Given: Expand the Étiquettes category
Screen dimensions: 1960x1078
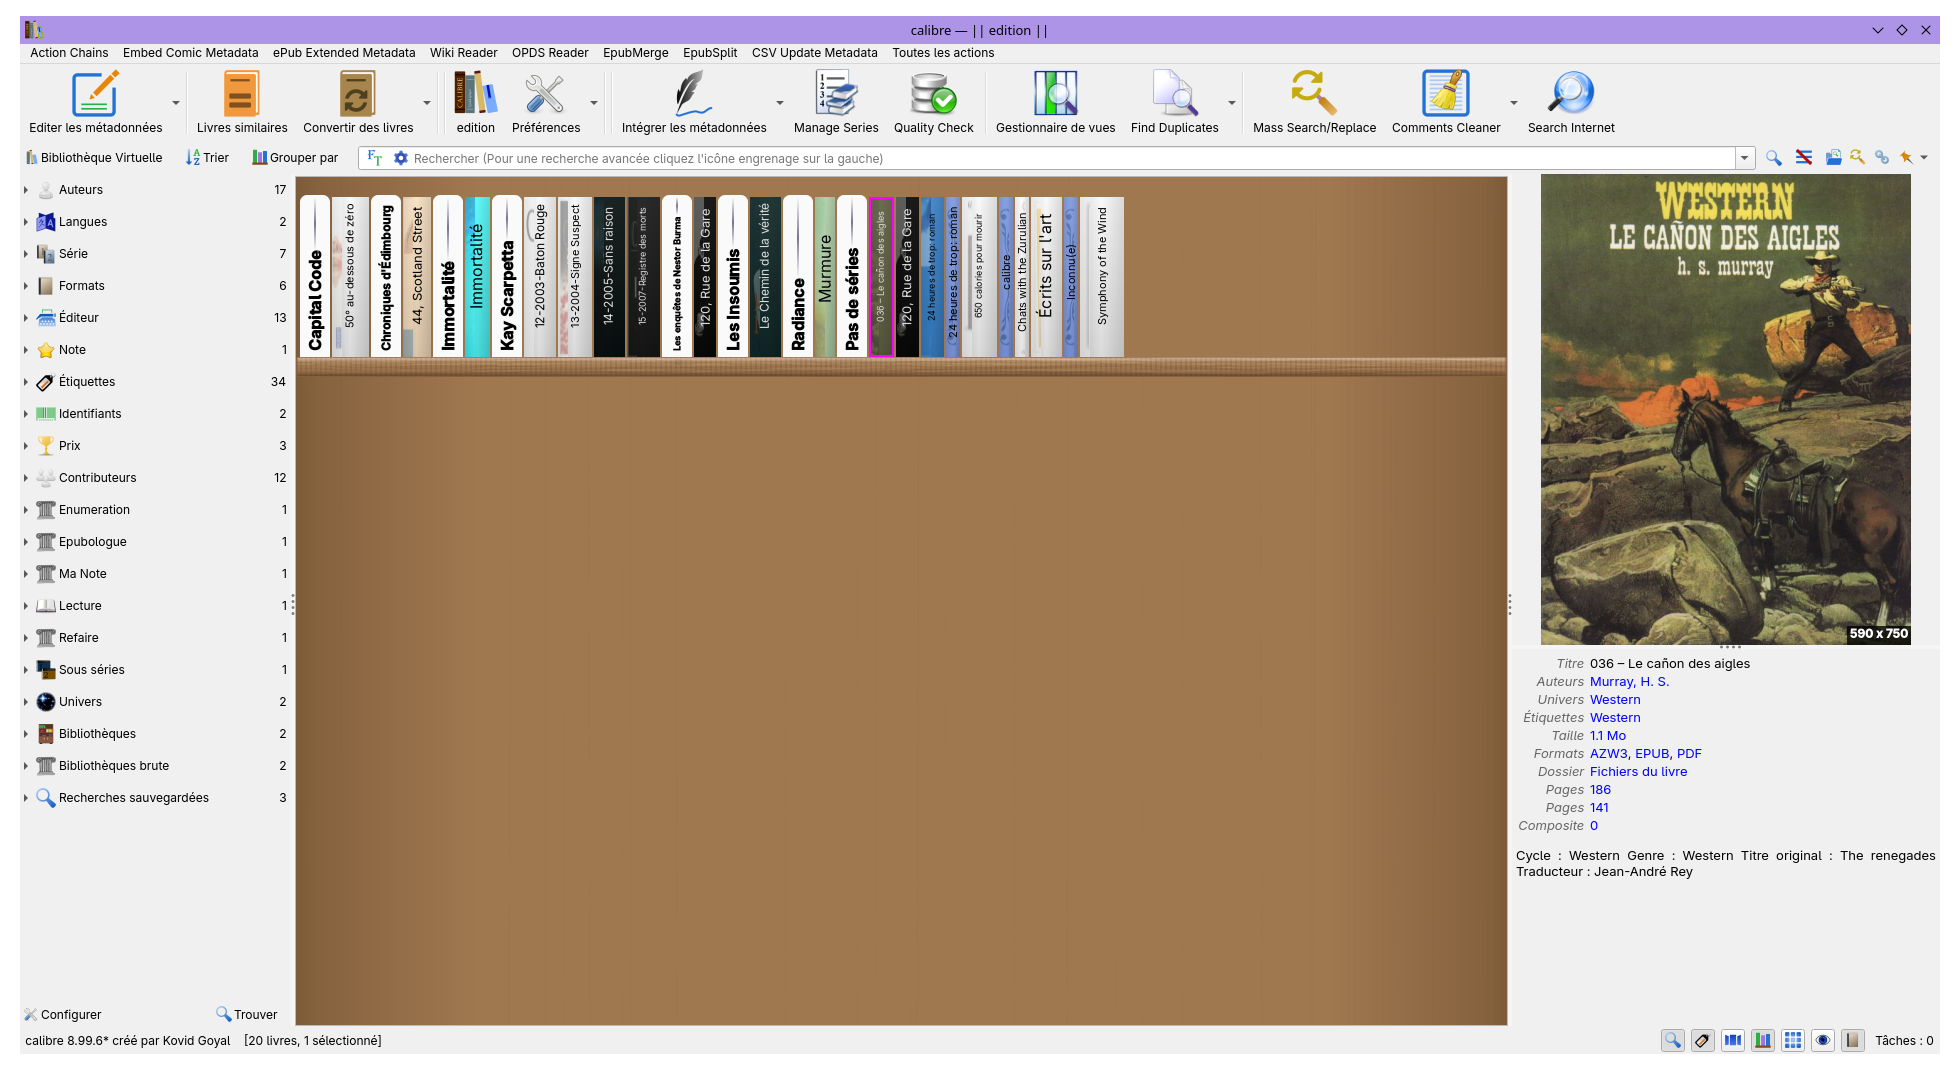Looking at the screenshot, I should (x=26, y=382).
